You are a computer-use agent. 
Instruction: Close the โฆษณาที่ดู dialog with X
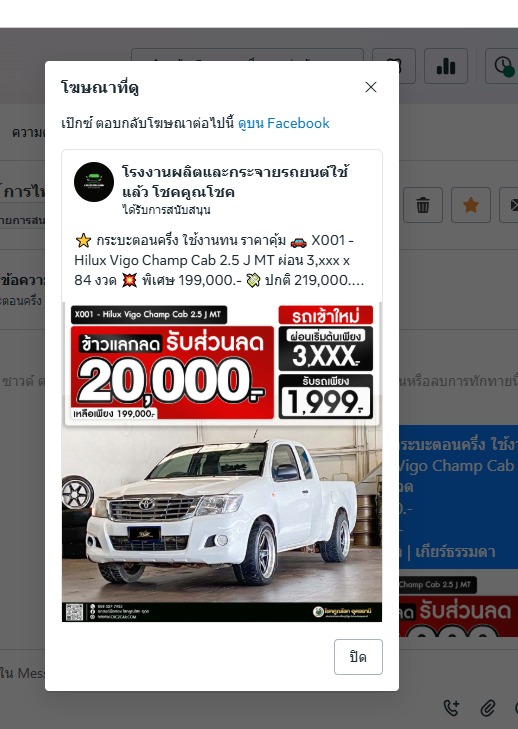click(x=371, y=87)
